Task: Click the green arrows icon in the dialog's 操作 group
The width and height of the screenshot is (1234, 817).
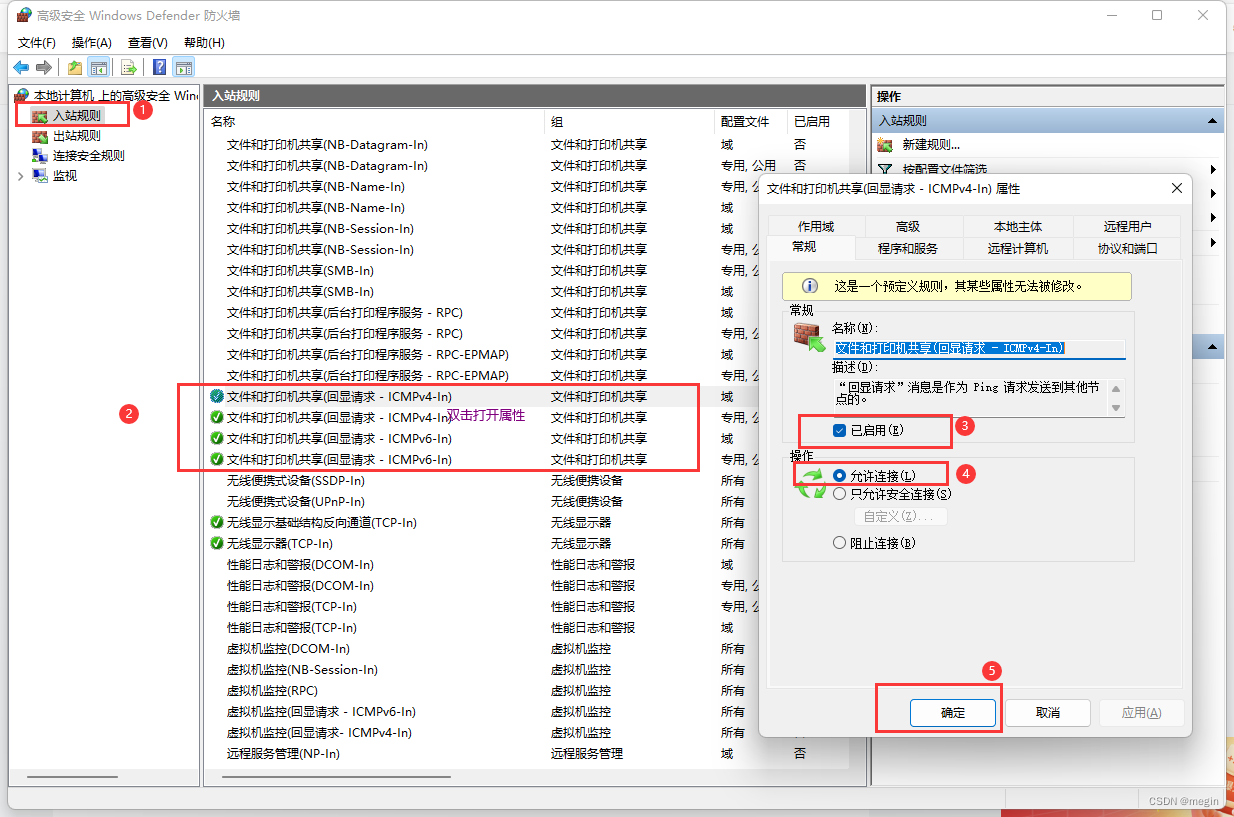Action: point(811,483)
